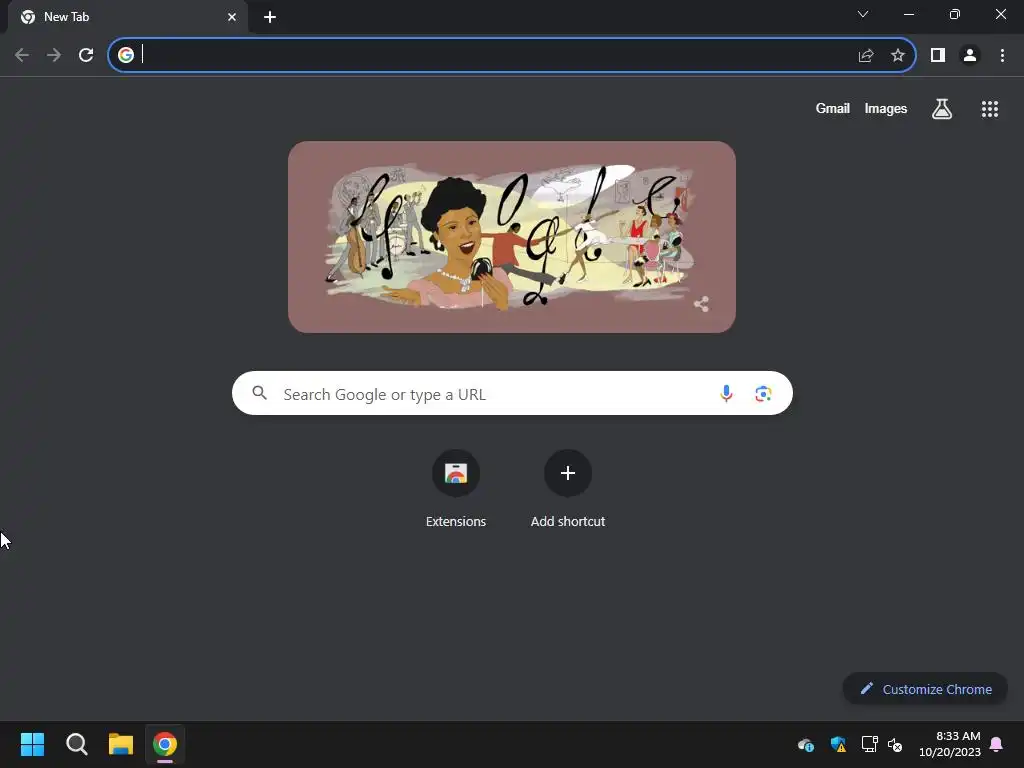Search by image with Google Lens

763,394
